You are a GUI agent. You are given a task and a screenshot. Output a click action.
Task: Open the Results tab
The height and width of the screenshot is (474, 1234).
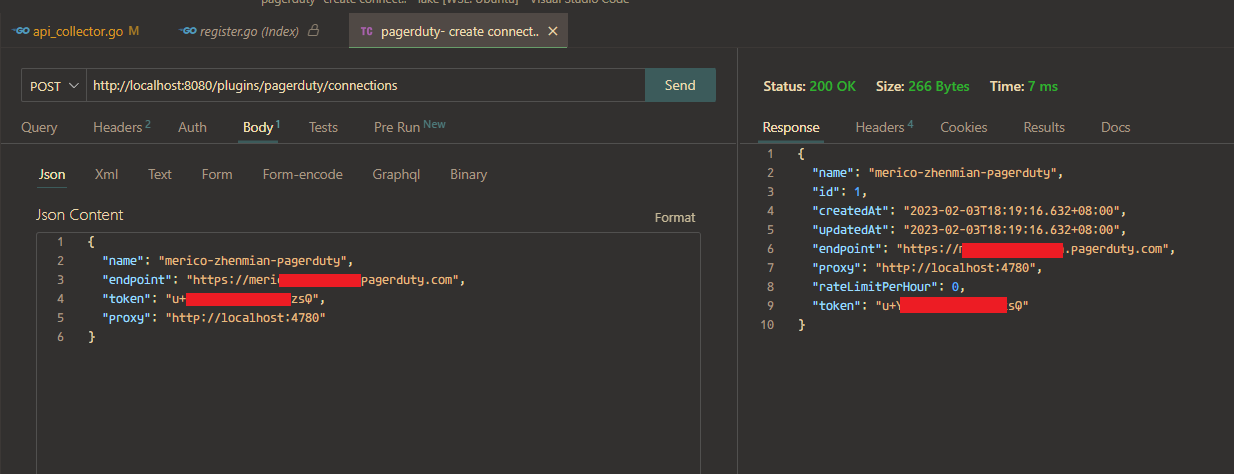coord(1044,127)
